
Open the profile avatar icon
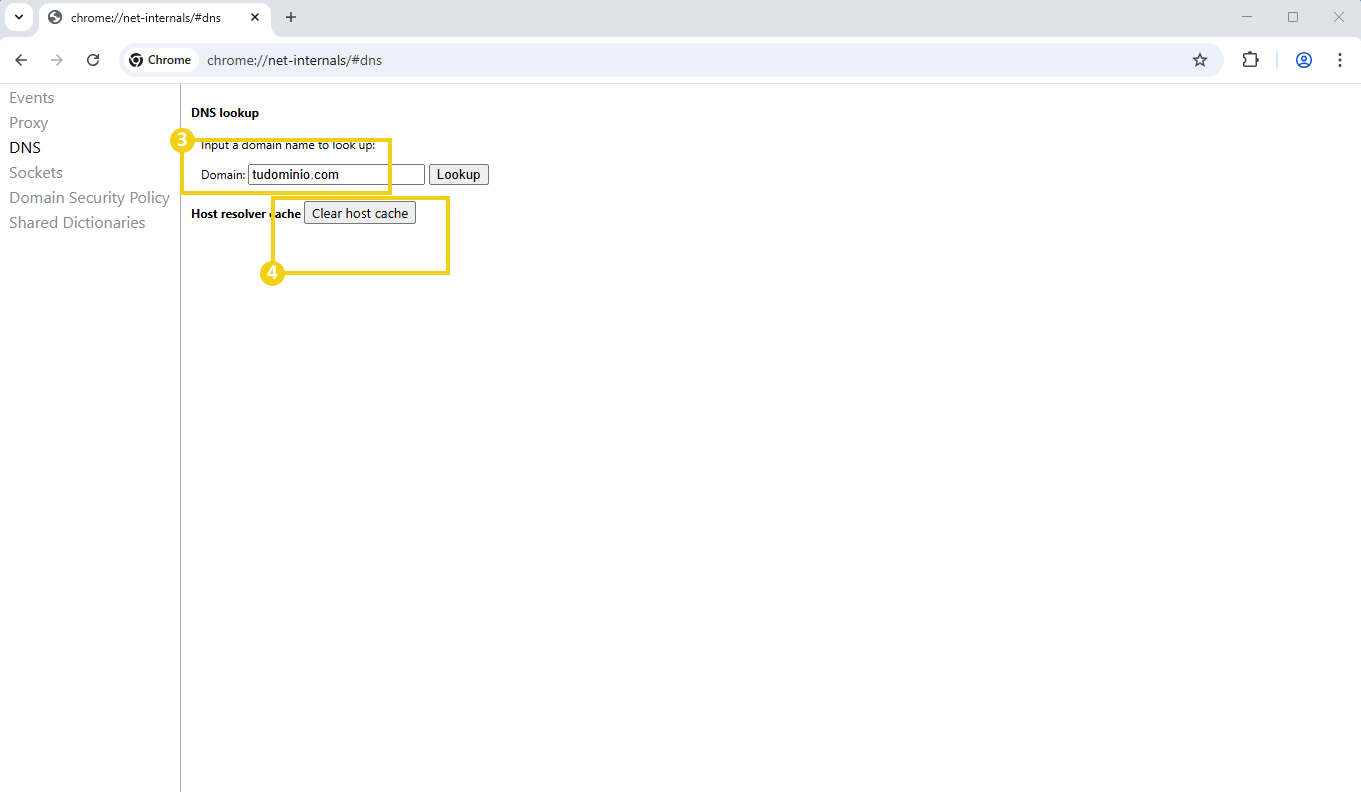pyautogui.click(x=1303, y=60)
